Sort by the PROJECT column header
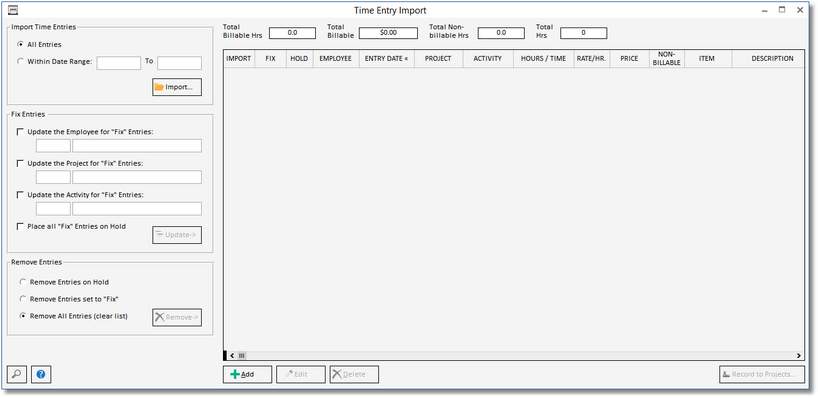The height and width of the screenshot is (398, 818). [x=438, y=58]
